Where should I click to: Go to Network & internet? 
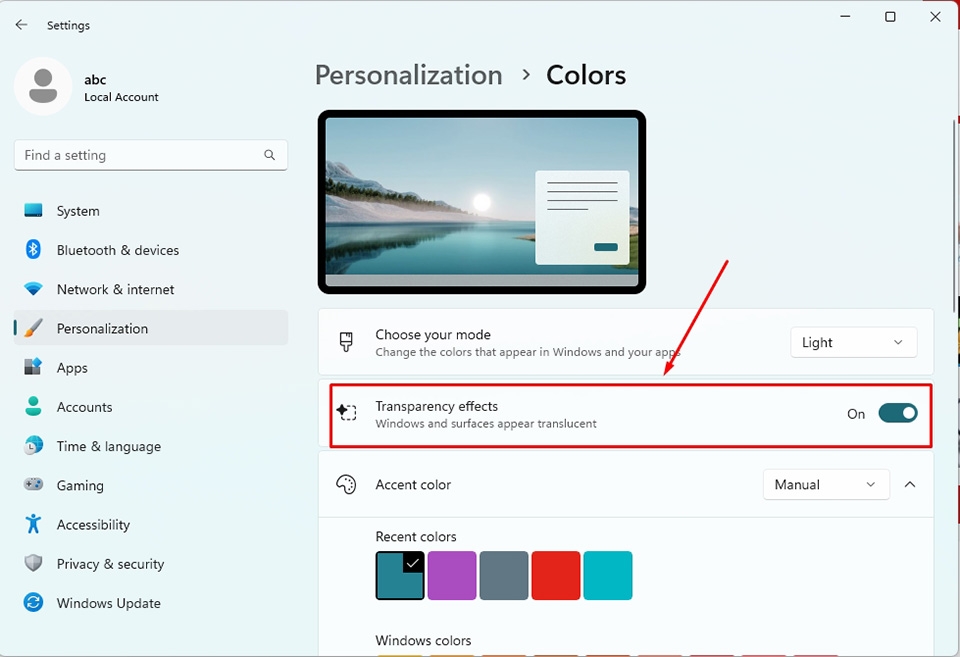click(151, 289)
